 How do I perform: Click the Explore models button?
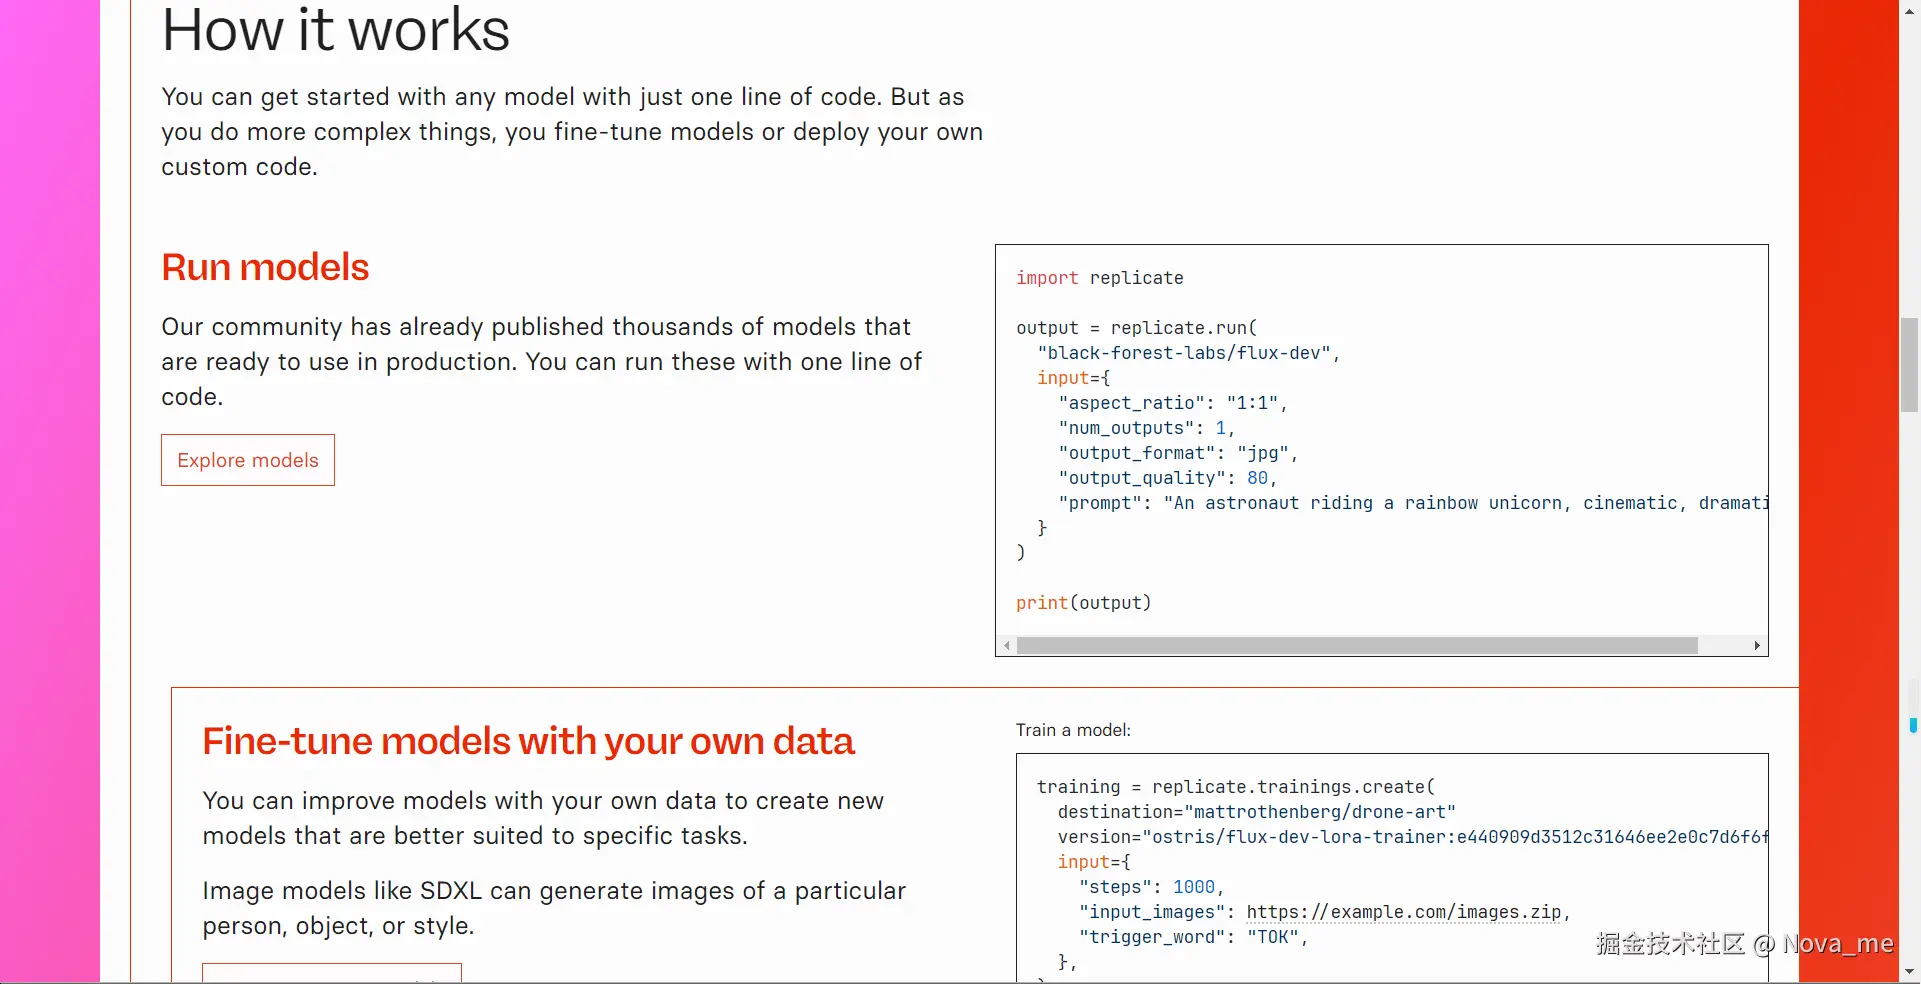248,460
